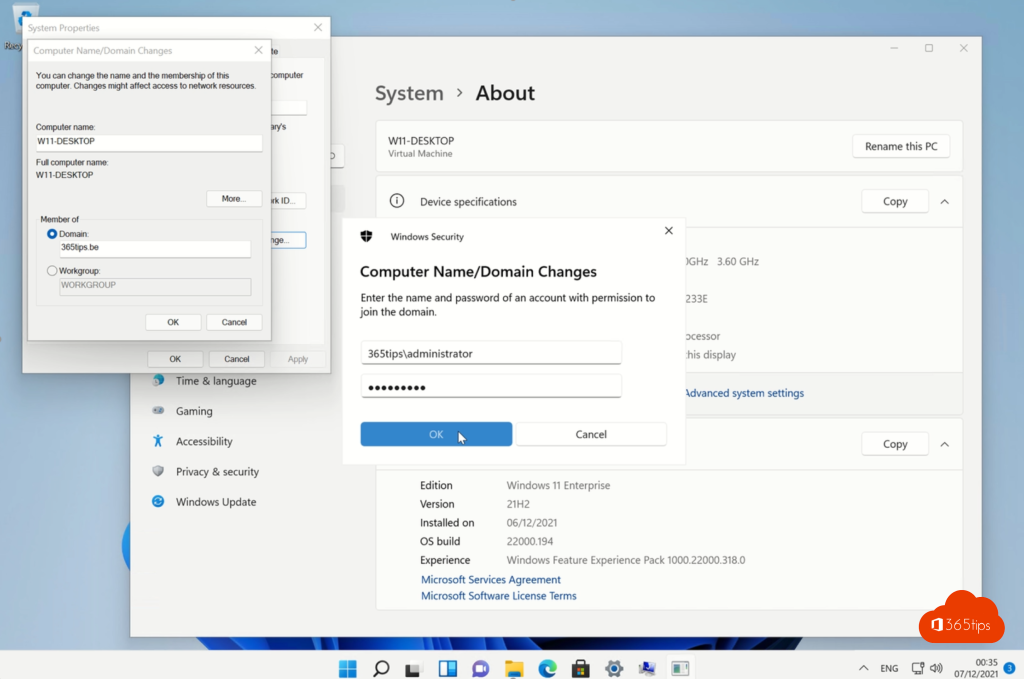Go back to System in breadcrumb
1024x679 pixels.
tap(409, 93)
